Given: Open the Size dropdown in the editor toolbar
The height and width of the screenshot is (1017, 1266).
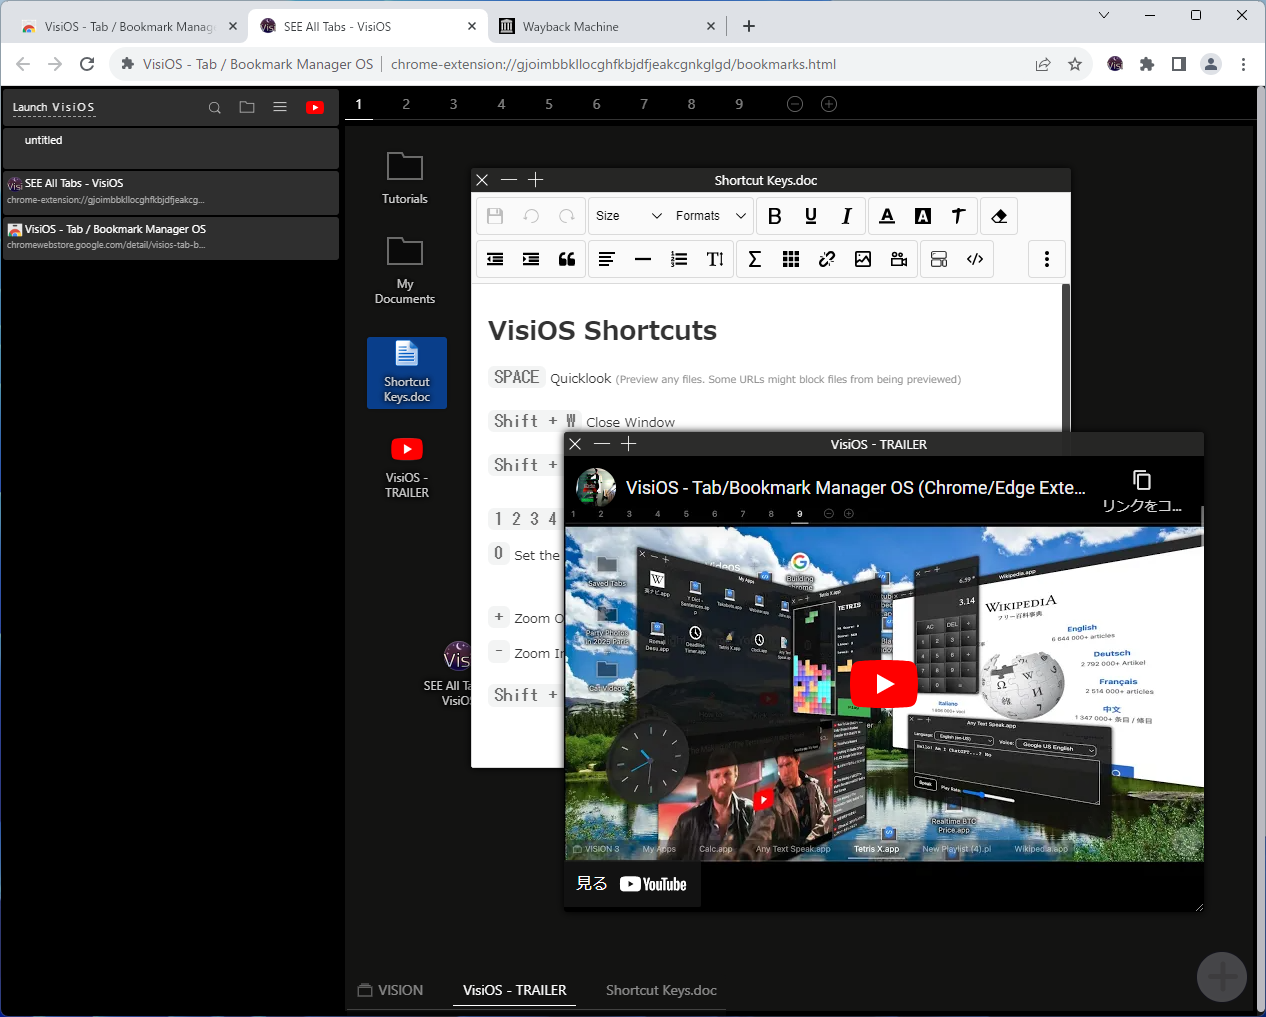Looking at the screenshot, I should click(x=628, y=216).
